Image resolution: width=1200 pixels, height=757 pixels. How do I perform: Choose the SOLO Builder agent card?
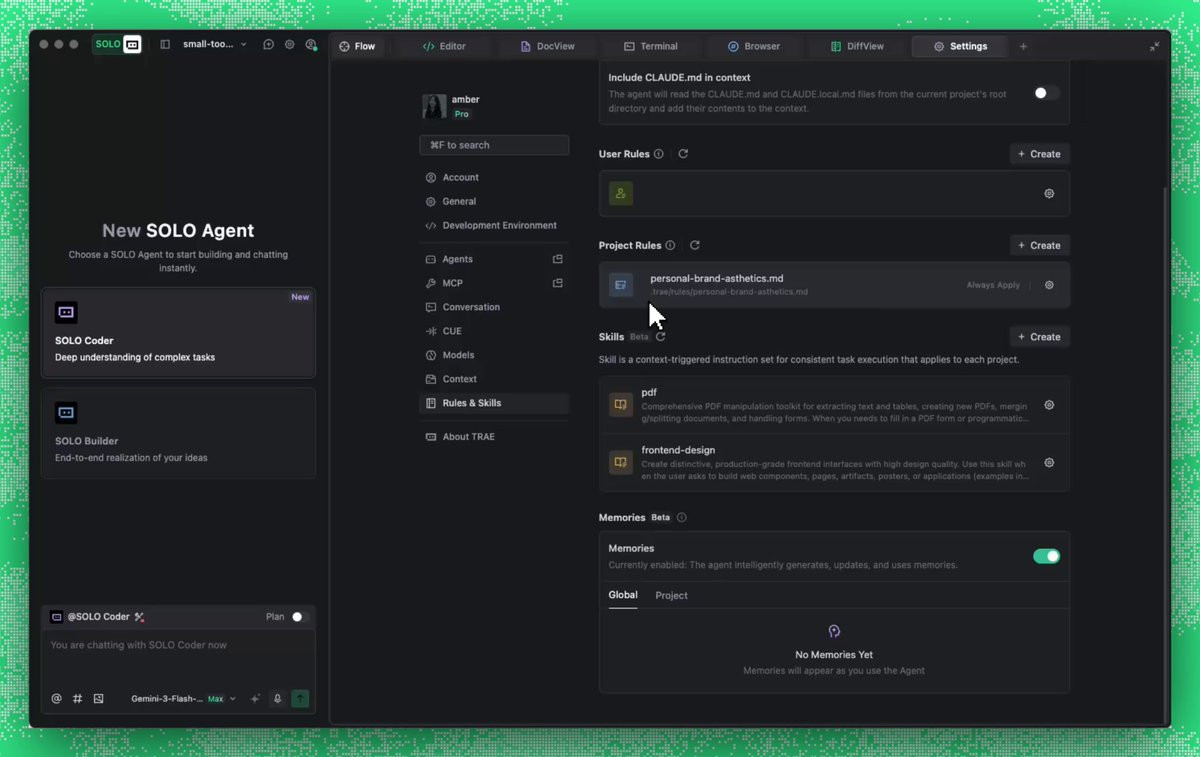tap(178, 433)
